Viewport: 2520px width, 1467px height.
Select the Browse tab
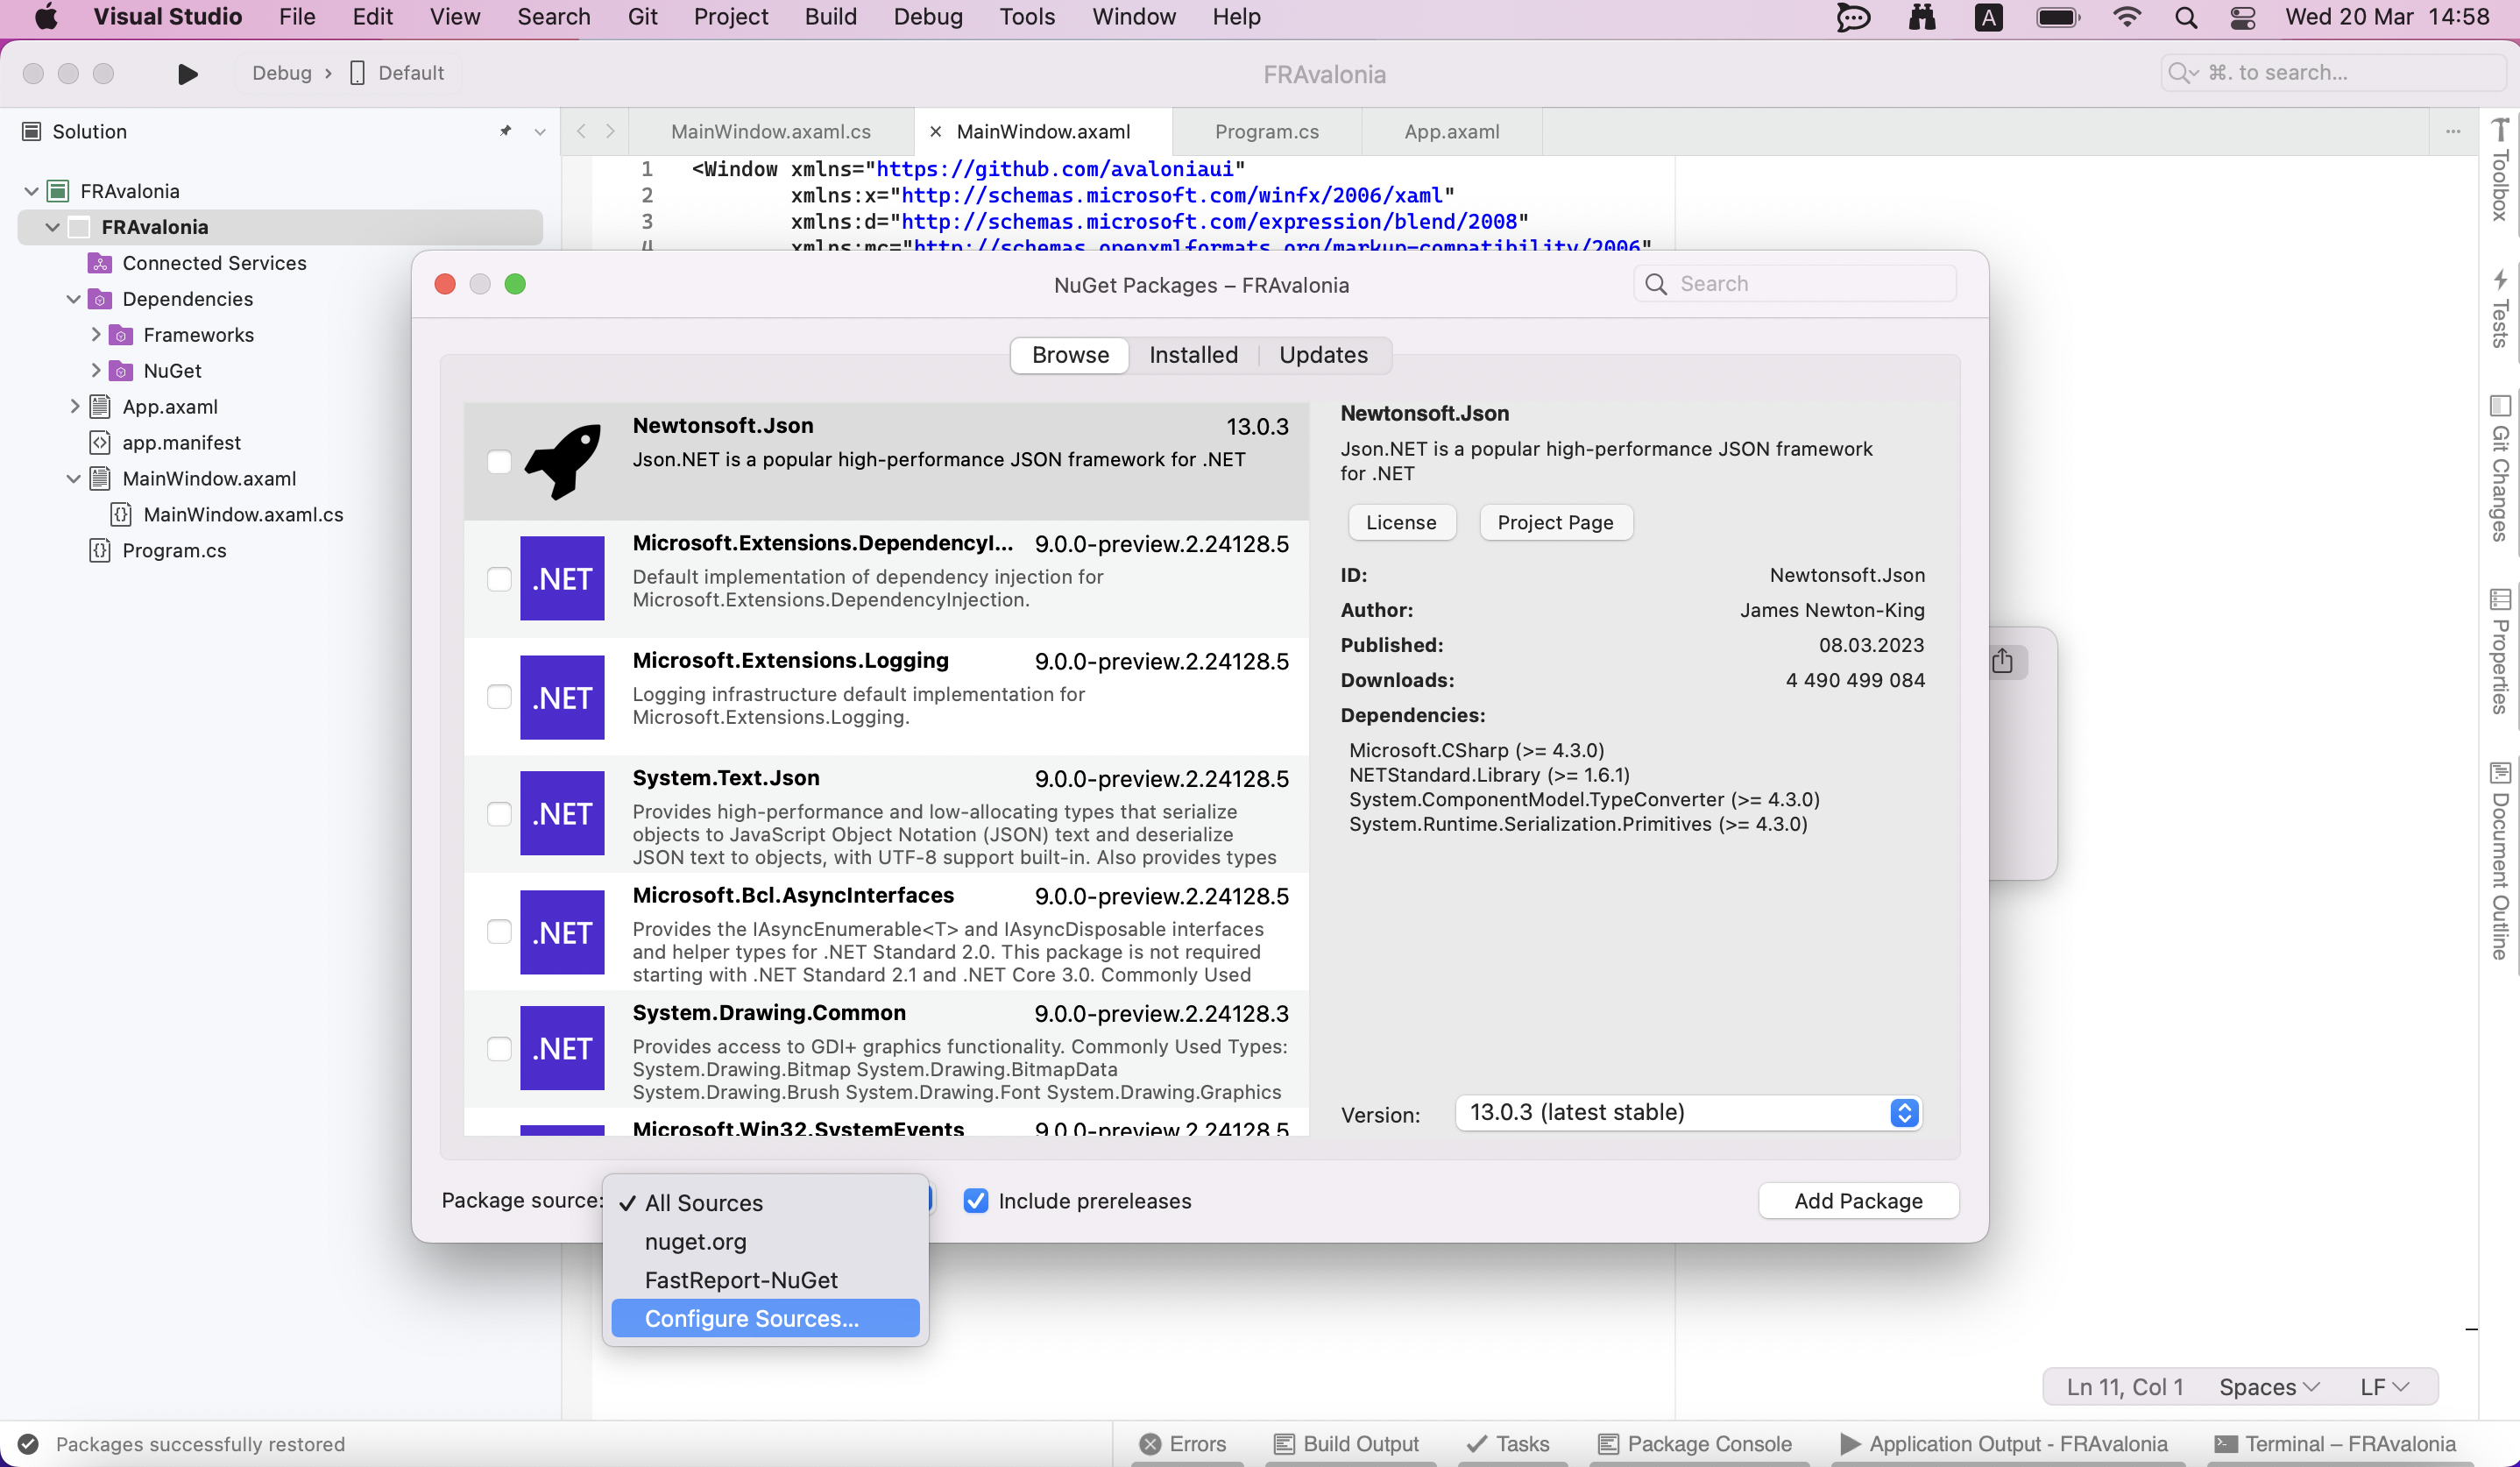pyautogui.click(x=1070, y=354)
